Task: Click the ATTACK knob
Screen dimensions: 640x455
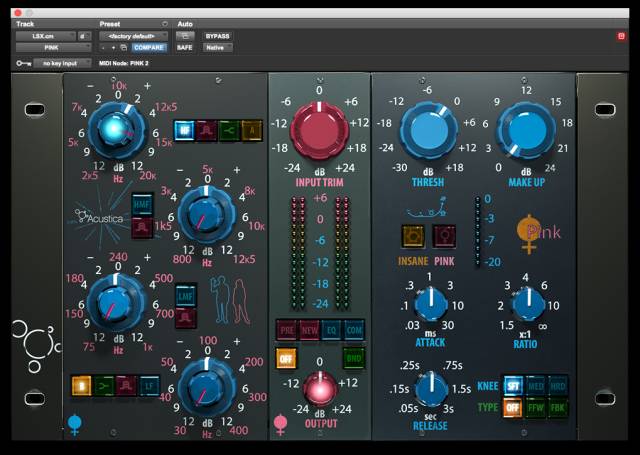Action: (431, 304)
